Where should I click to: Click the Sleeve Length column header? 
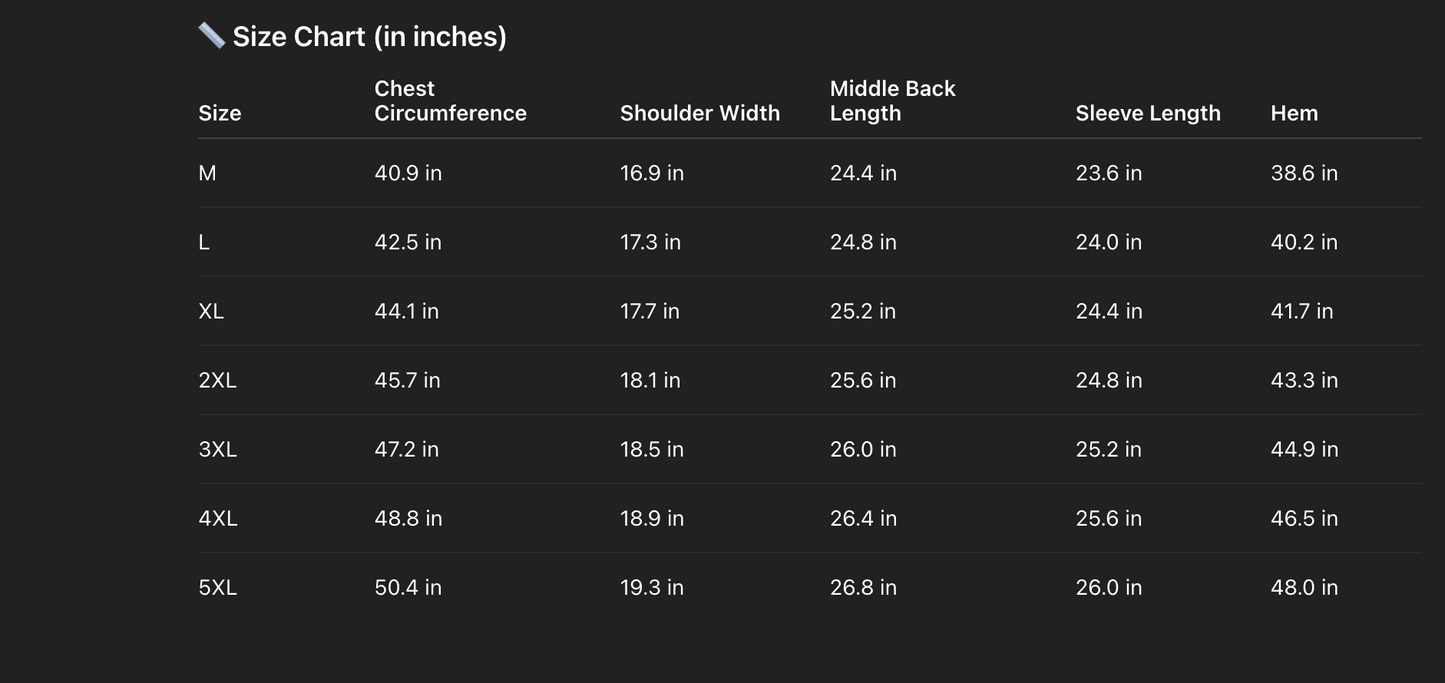click(x=1148, y=113)
